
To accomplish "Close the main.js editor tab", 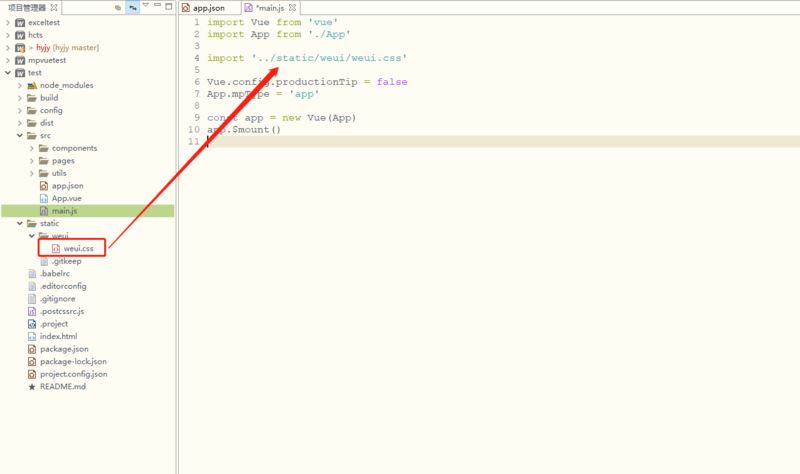I will [292, 8].
